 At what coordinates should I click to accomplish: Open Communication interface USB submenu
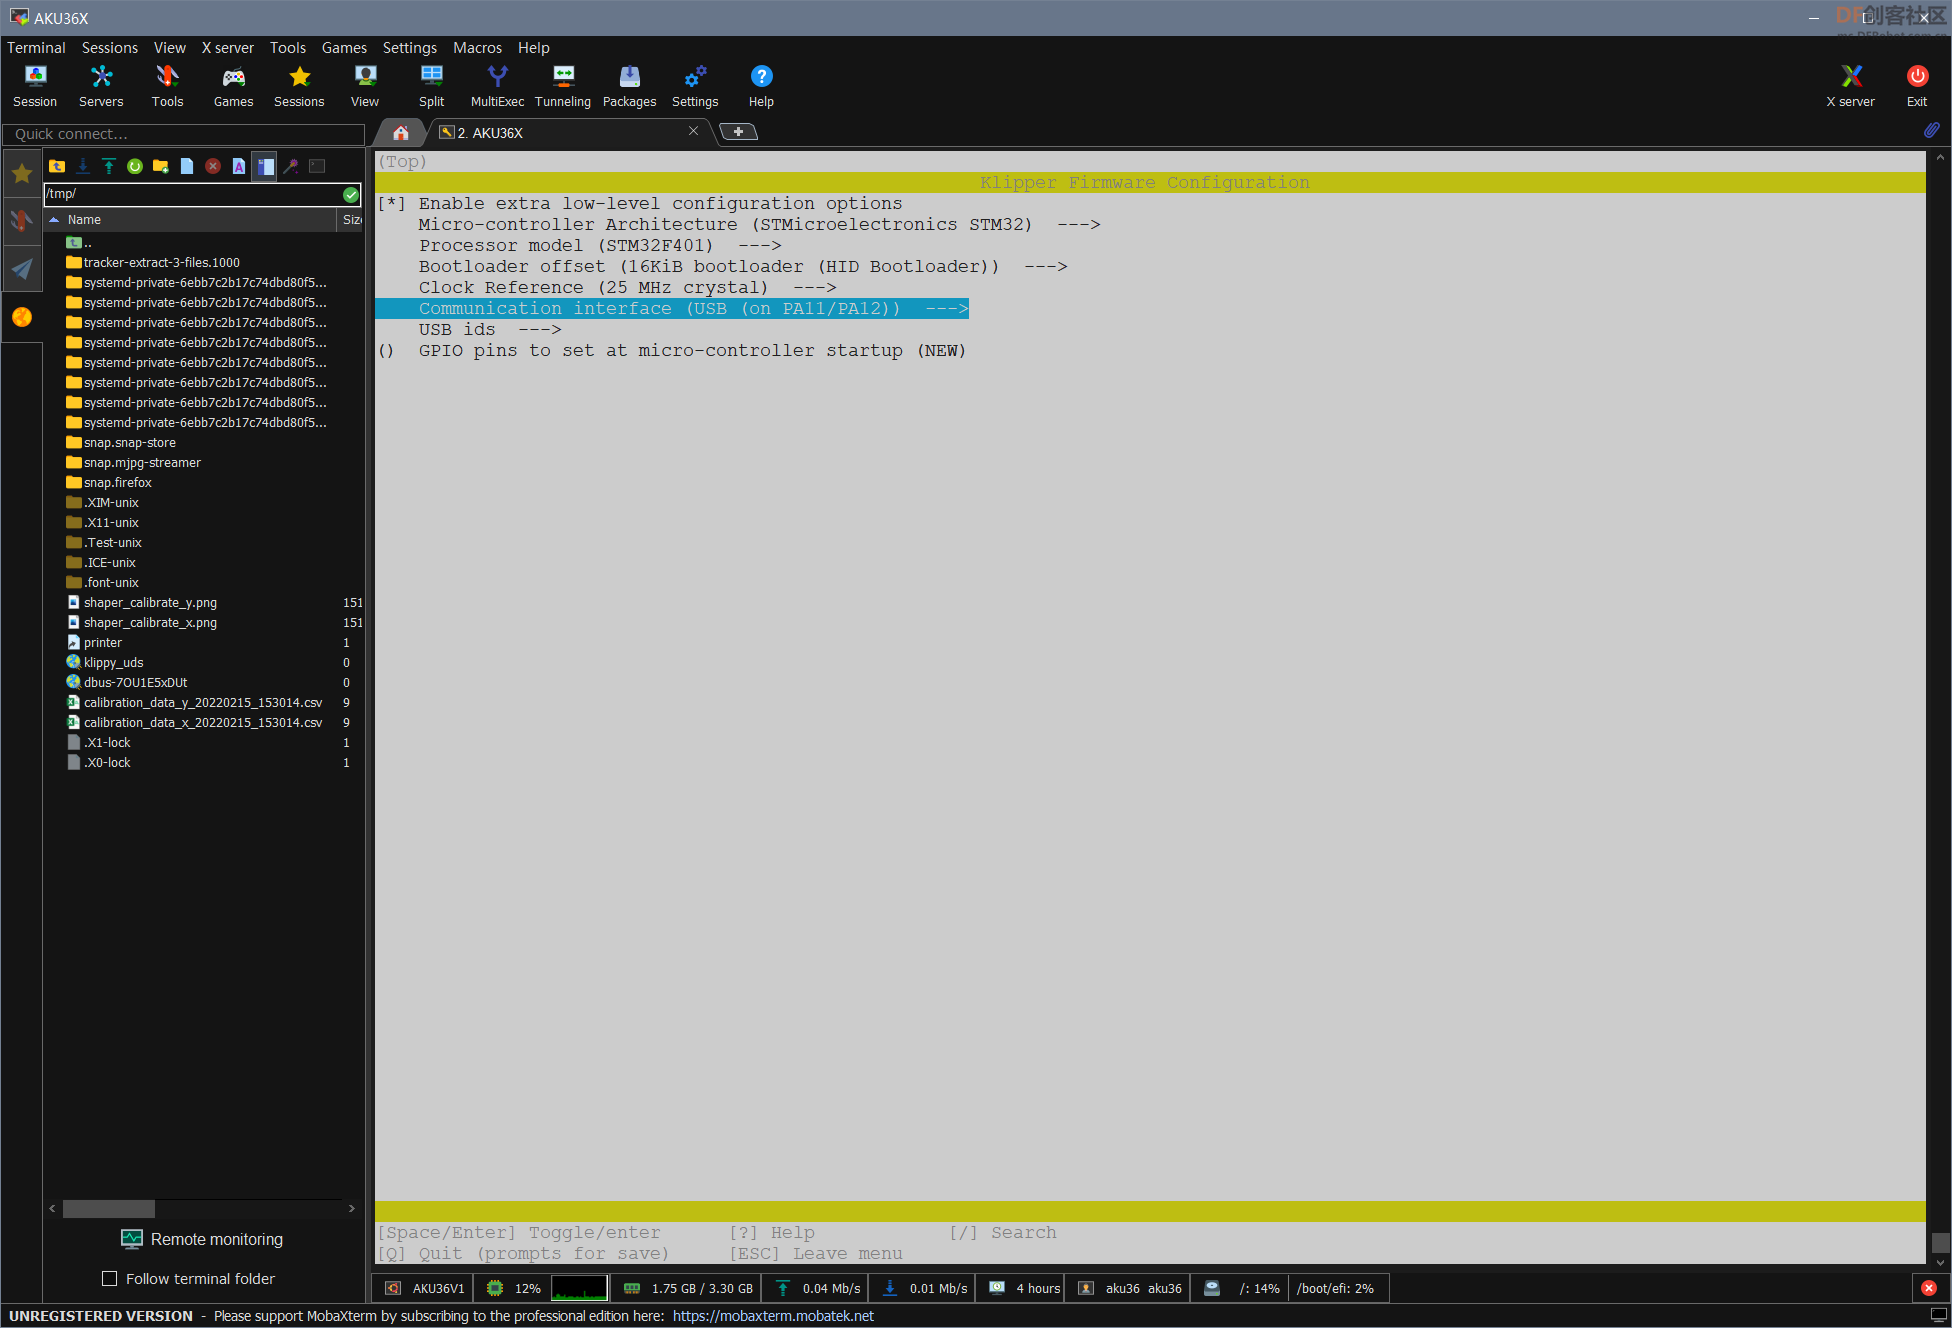[672, 309]
